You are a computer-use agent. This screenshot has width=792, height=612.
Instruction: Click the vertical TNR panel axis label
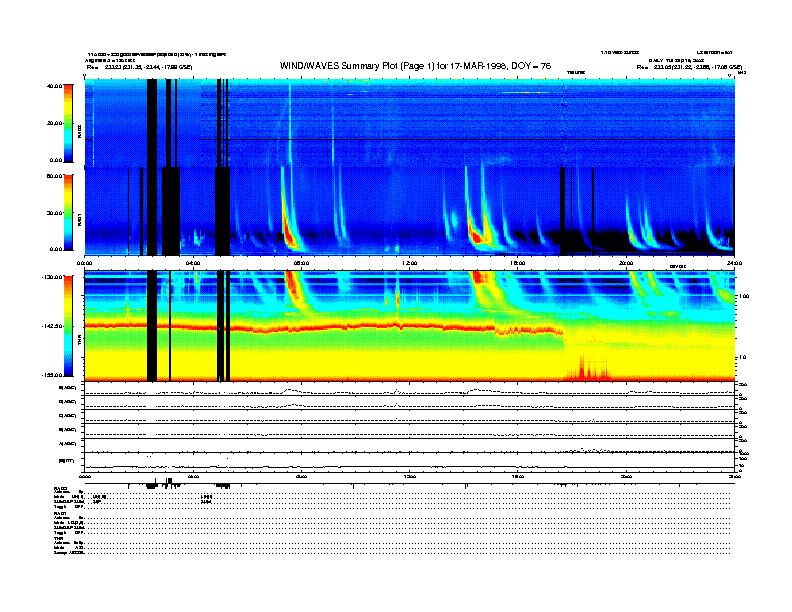[79, 342]
